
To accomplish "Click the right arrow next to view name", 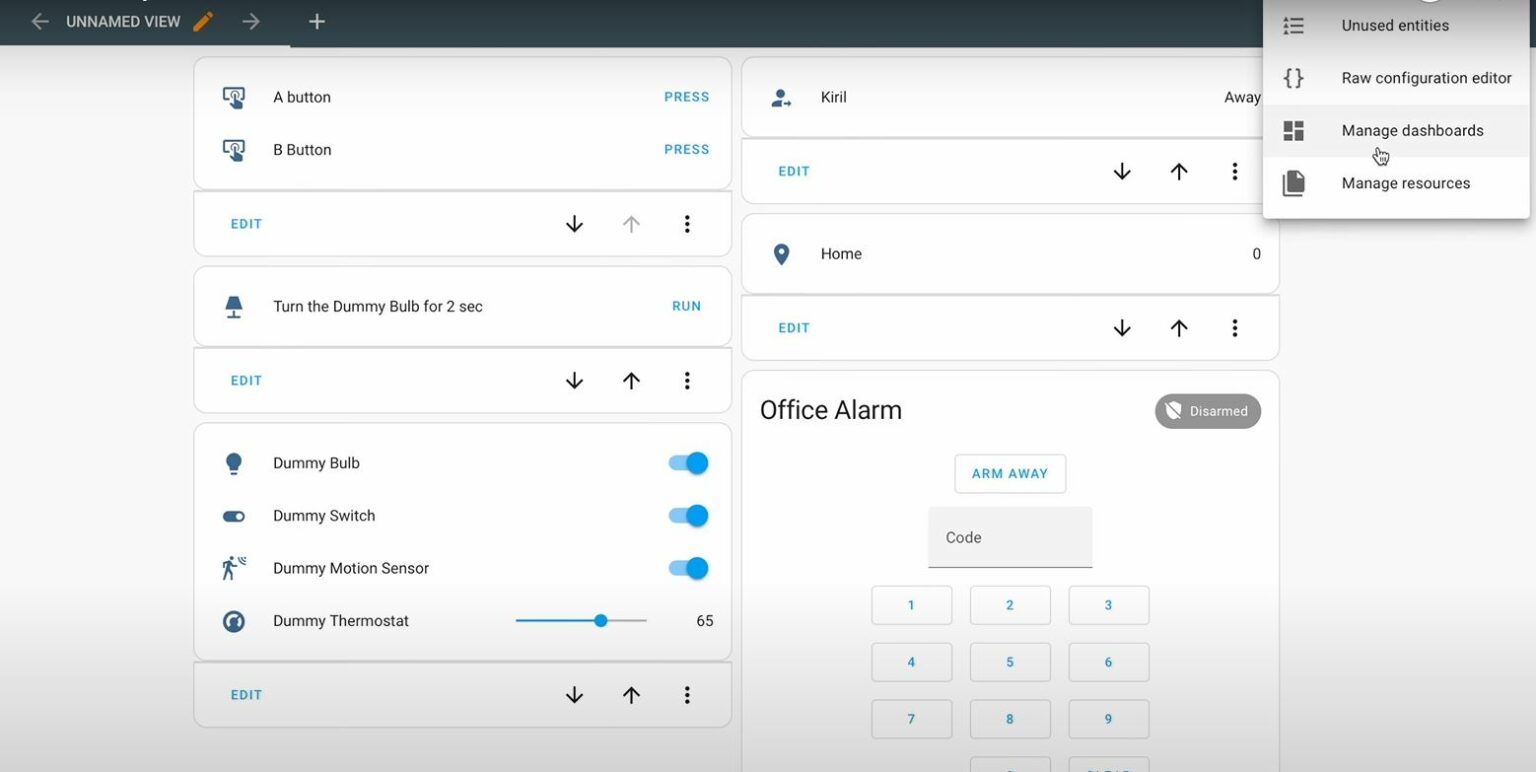I will point(251,21).
